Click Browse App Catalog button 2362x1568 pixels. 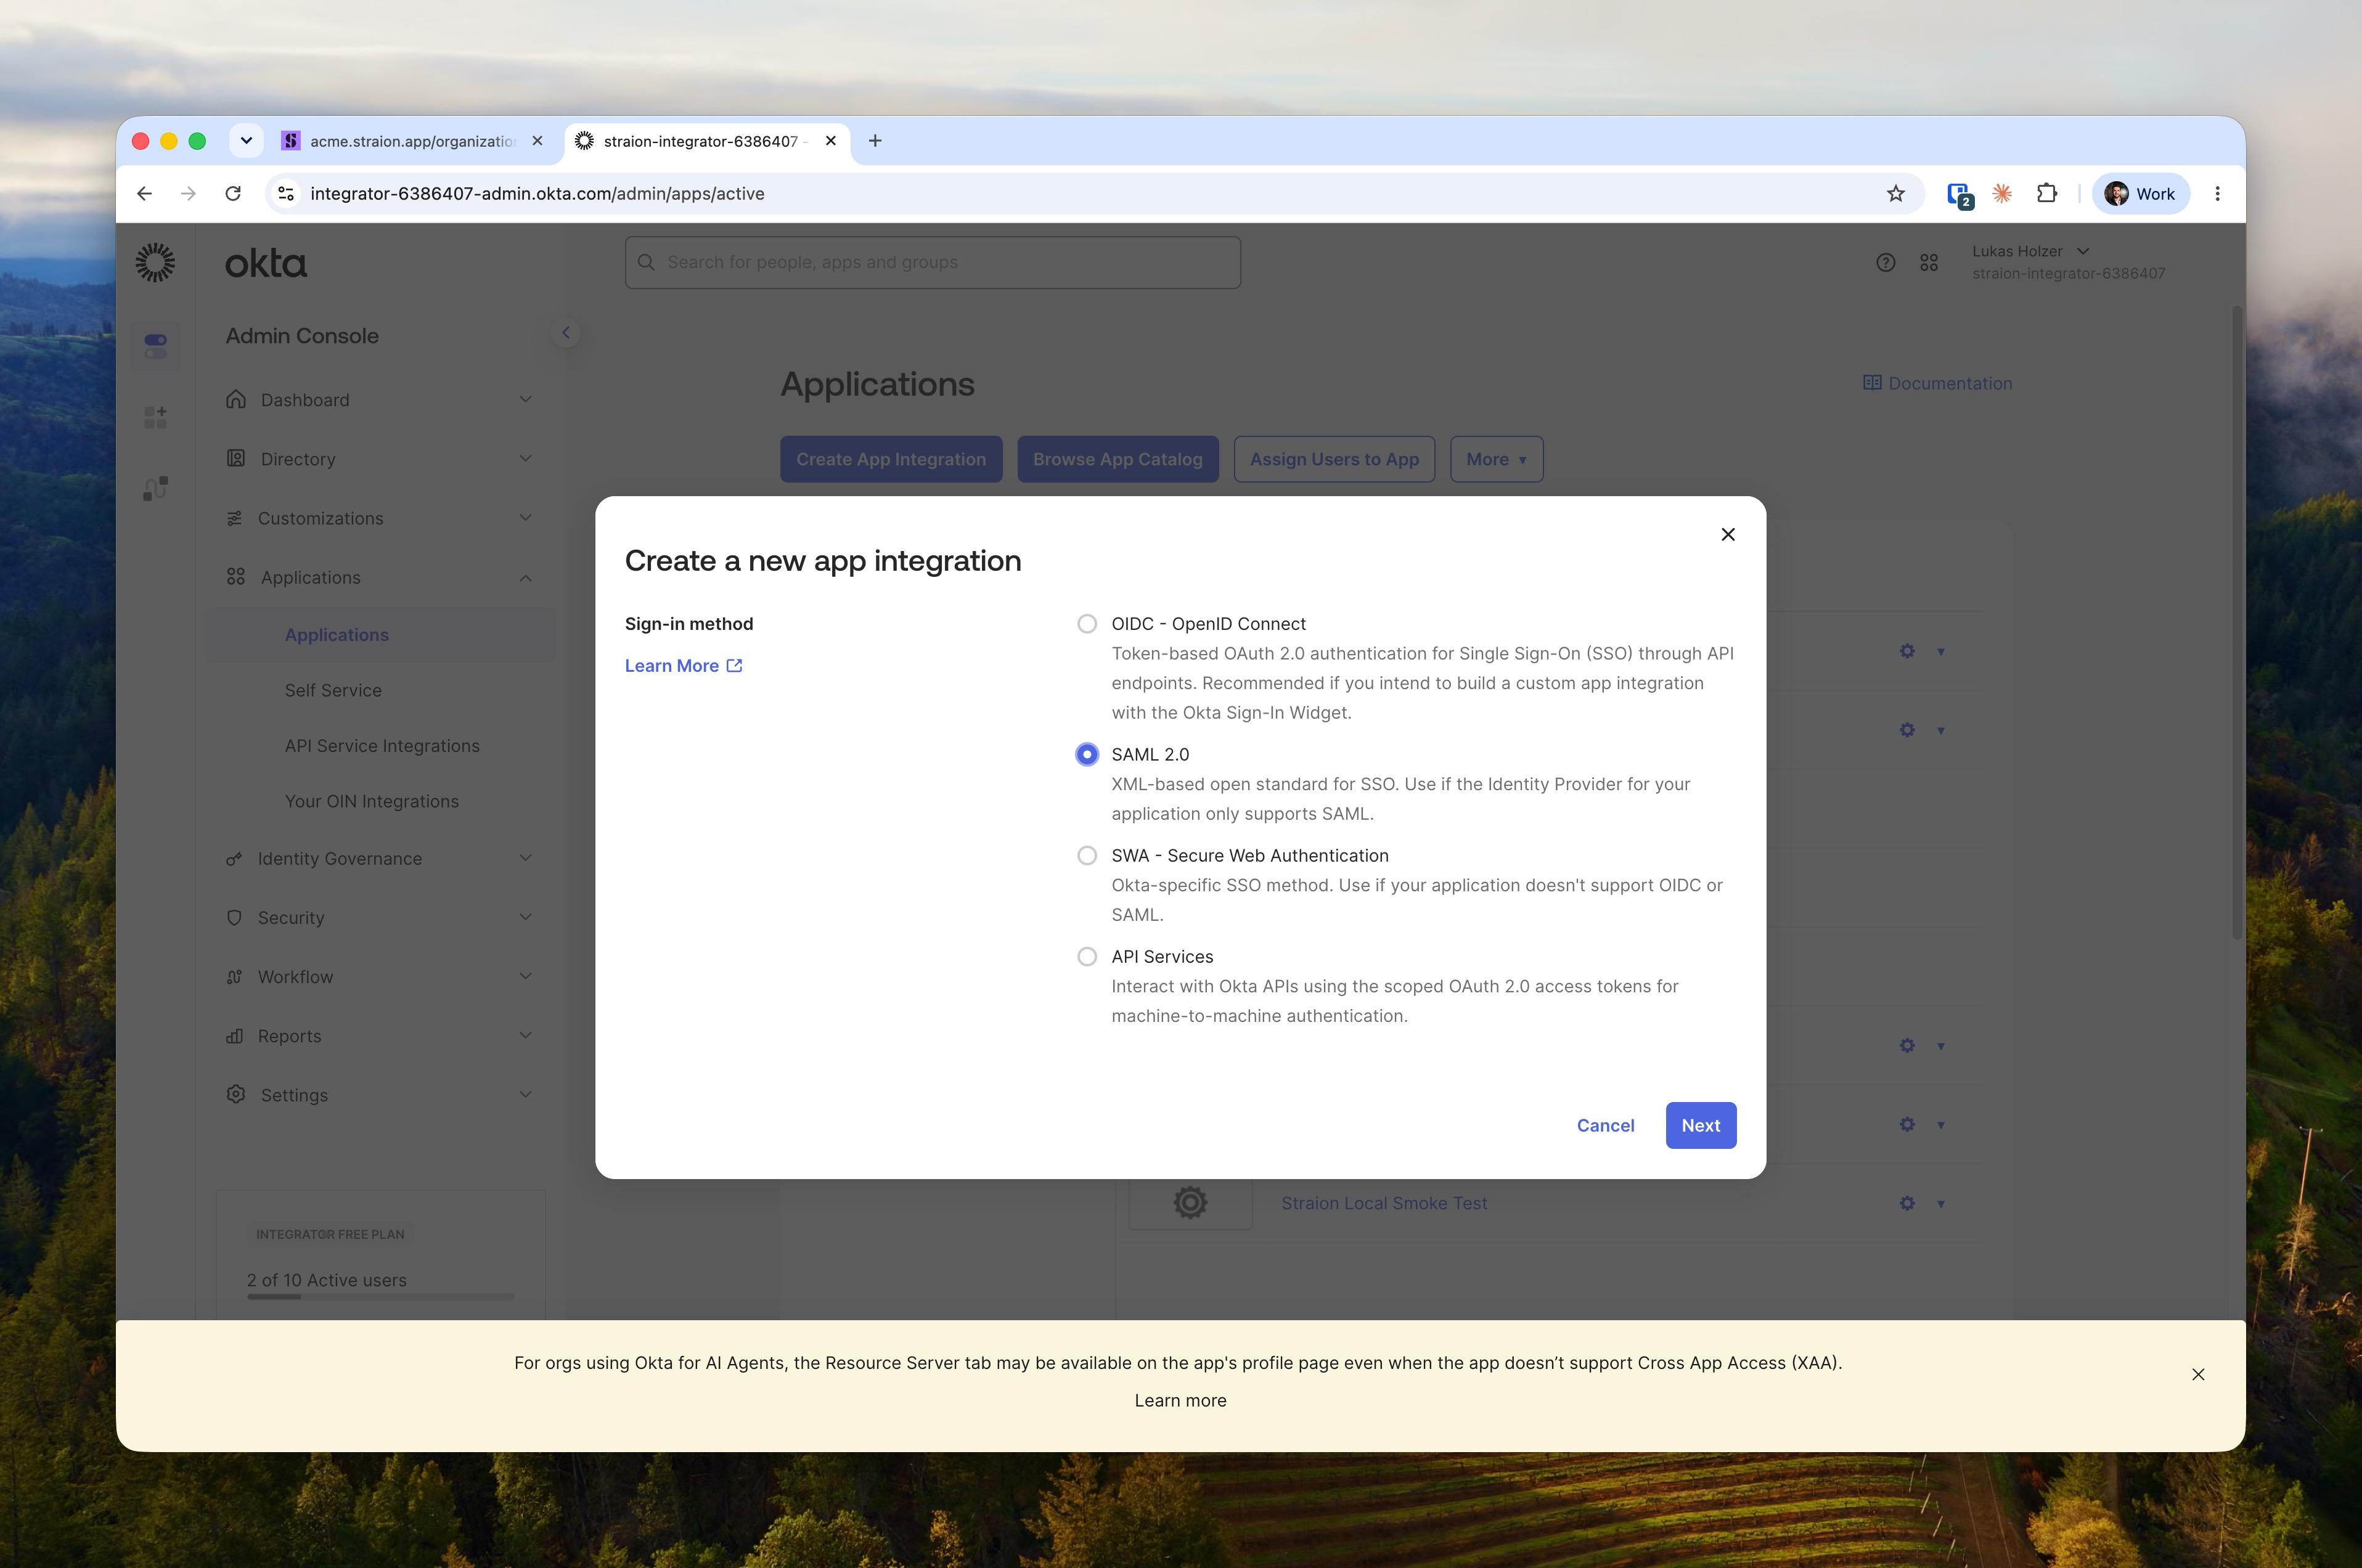(x=1117, y=460)
